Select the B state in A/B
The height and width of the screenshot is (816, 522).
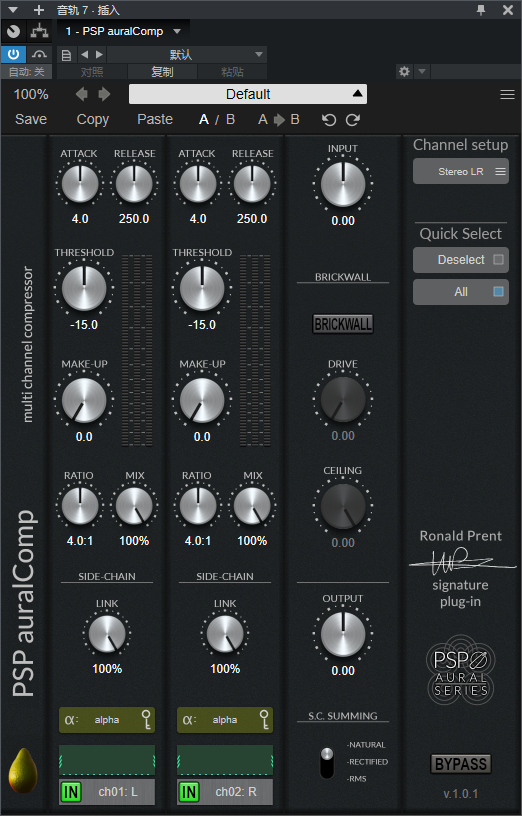click(231, 120)
